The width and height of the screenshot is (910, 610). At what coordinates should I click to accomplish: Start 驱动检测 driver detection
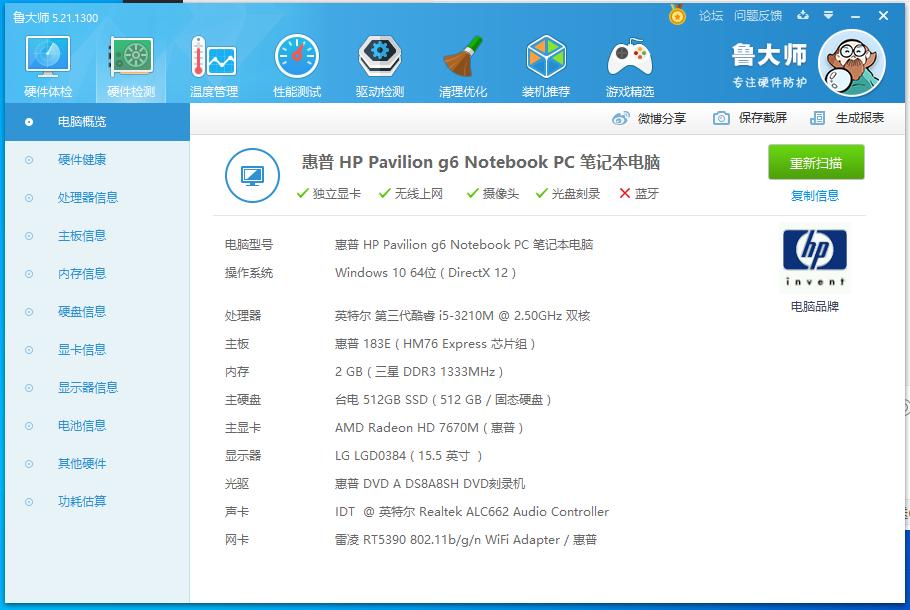point(379,63)
